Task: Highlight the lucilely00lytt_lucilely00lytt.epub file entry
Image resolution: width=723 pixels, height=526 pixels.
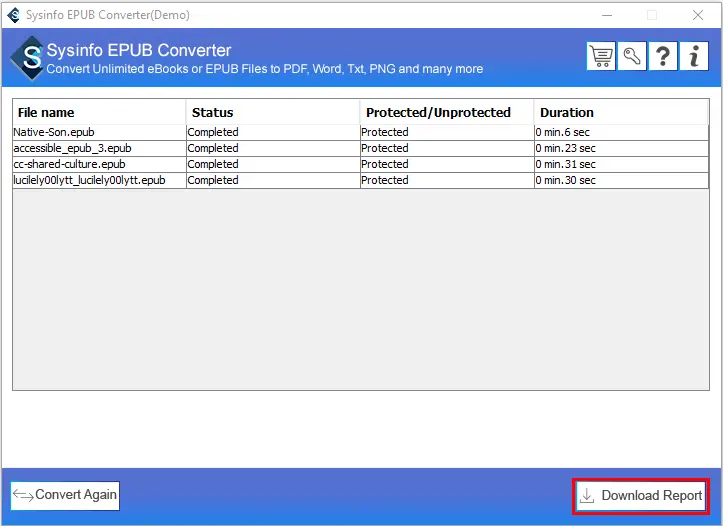Action: 89,180
